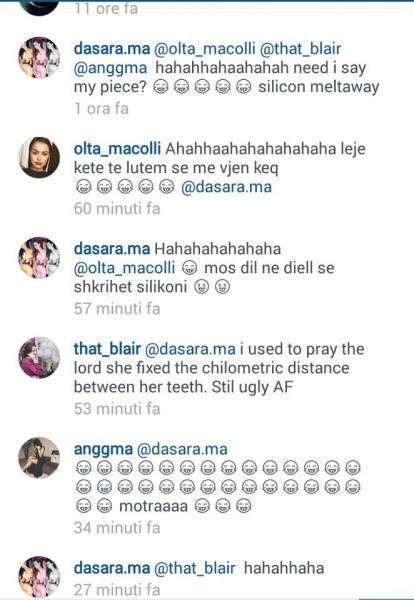Open the partially visible avatar at top

pyautogui.click(x=39, y=8)
